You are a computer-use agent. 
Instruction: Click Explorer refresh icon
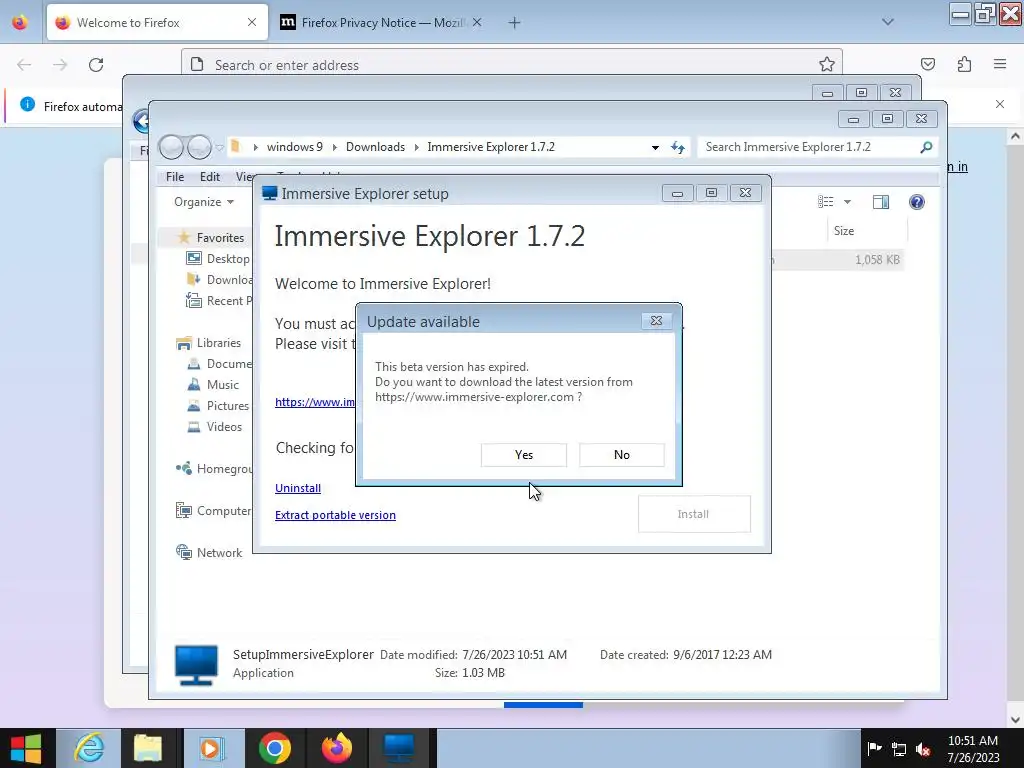(x=678, y=148)
